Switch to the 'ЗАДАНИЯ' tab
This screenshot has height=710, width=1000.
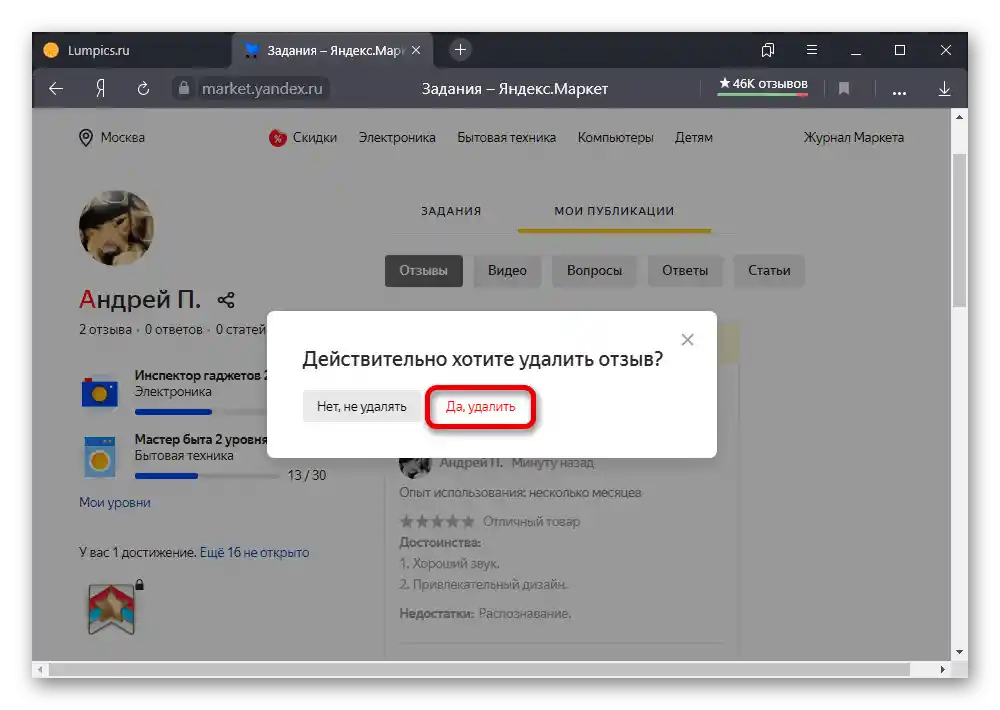(x=451, y=211)
